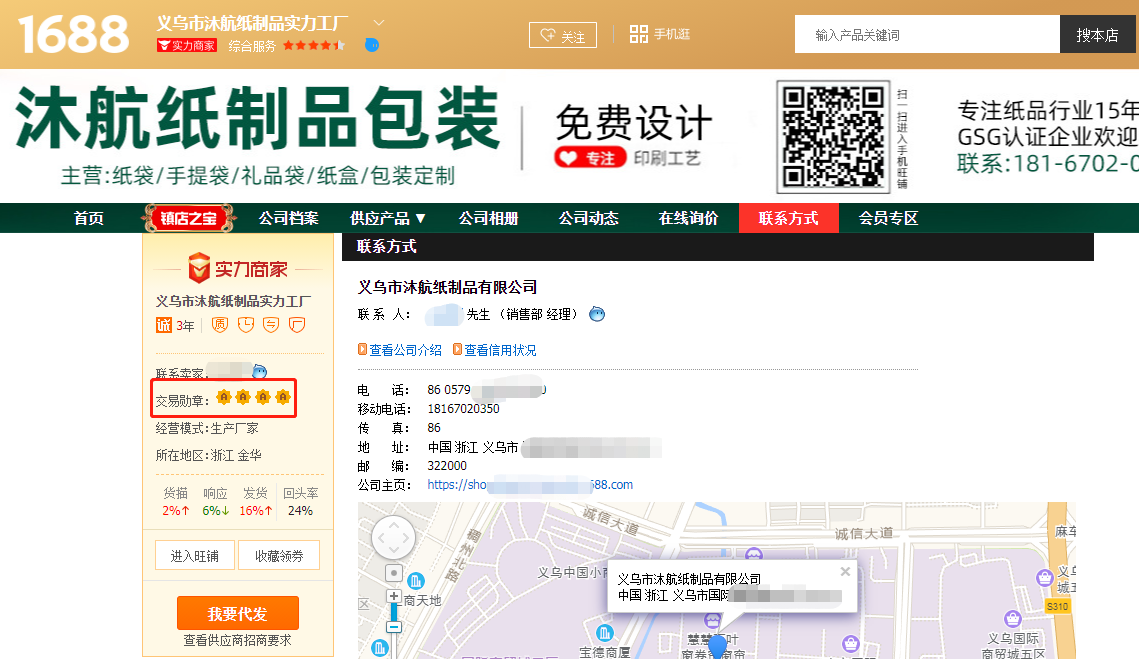
Task: Click the blue Wangwang icon in header
Action: [x=371, y=45]
